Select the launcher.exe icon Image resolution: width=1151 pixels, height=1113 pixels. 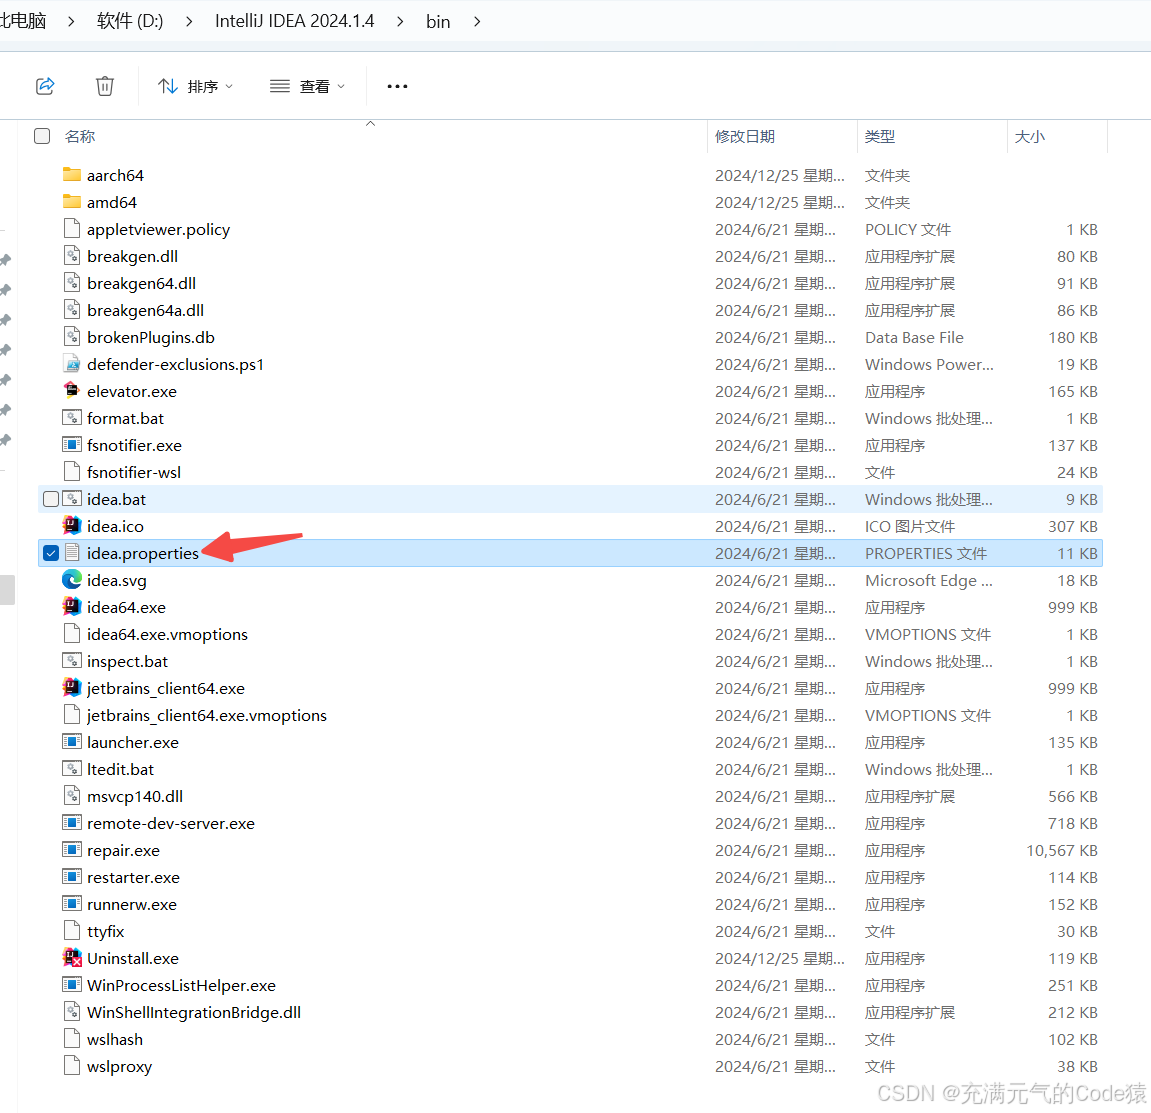[72, 742]
